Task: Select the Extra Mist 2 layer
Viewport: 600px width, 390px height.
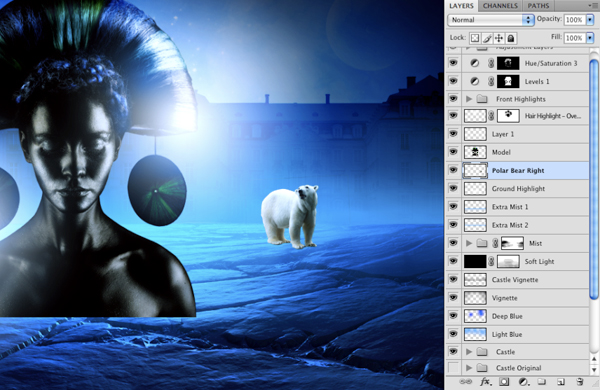Action: tap(517, 225)
